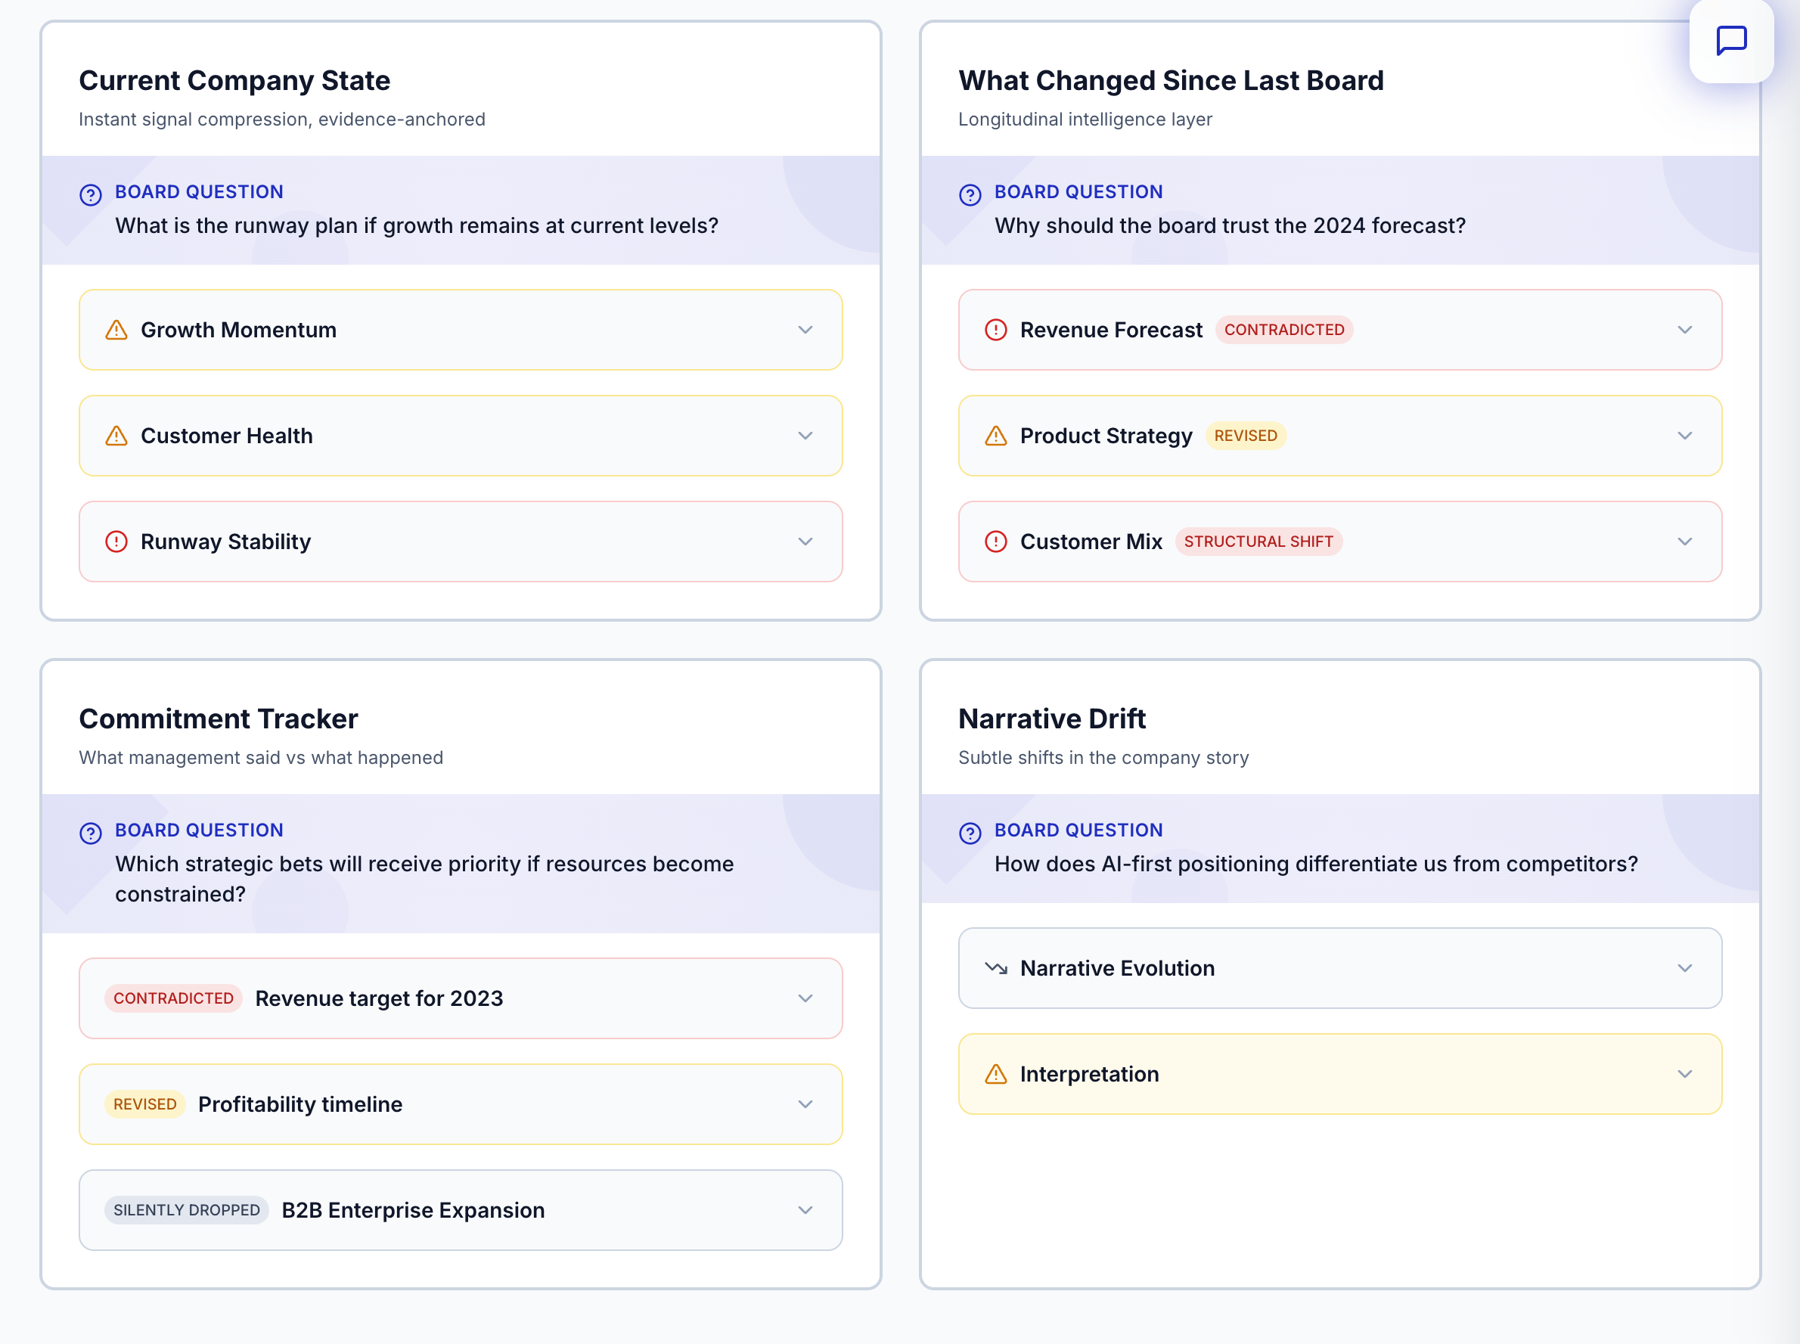Click the Customer Mix alert circle icon
The width and height of the screenshot is (1800, 1344).
coord(996,542)
